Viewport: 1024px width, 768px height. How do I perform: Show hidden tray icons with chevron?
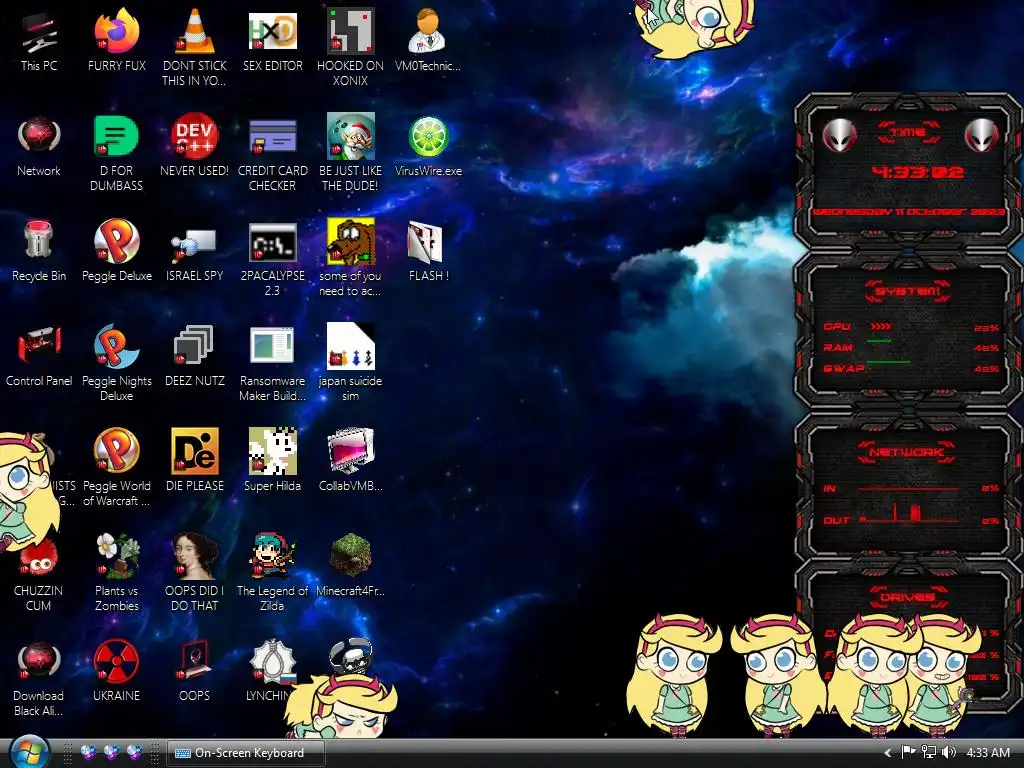click(887, 753)
